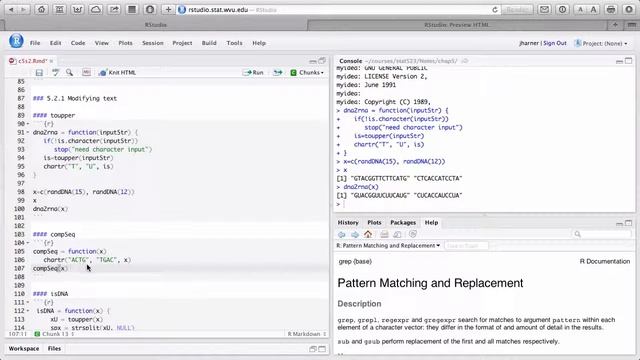Open the View menu
Screen dimensions: 640x360
click(x=102, y=43)
